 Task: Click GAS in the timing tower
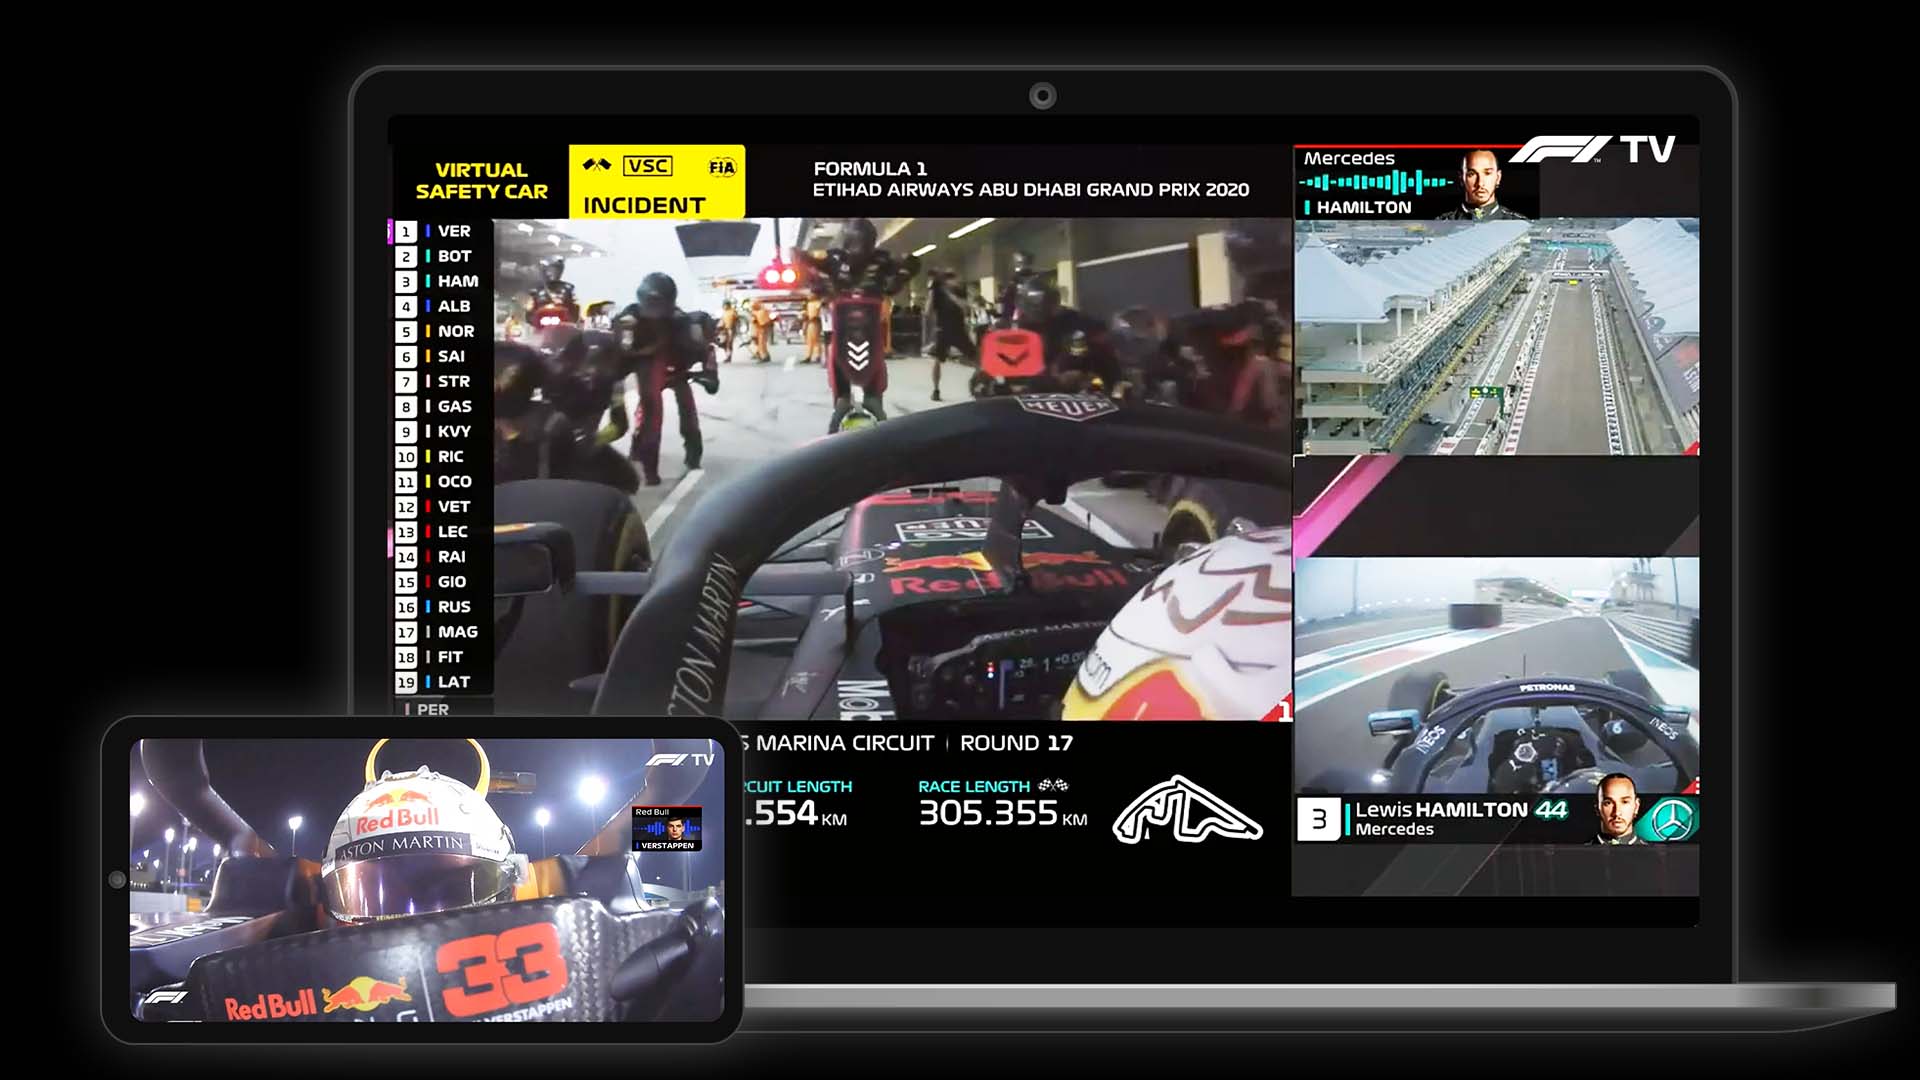click(x=455, y=406)
